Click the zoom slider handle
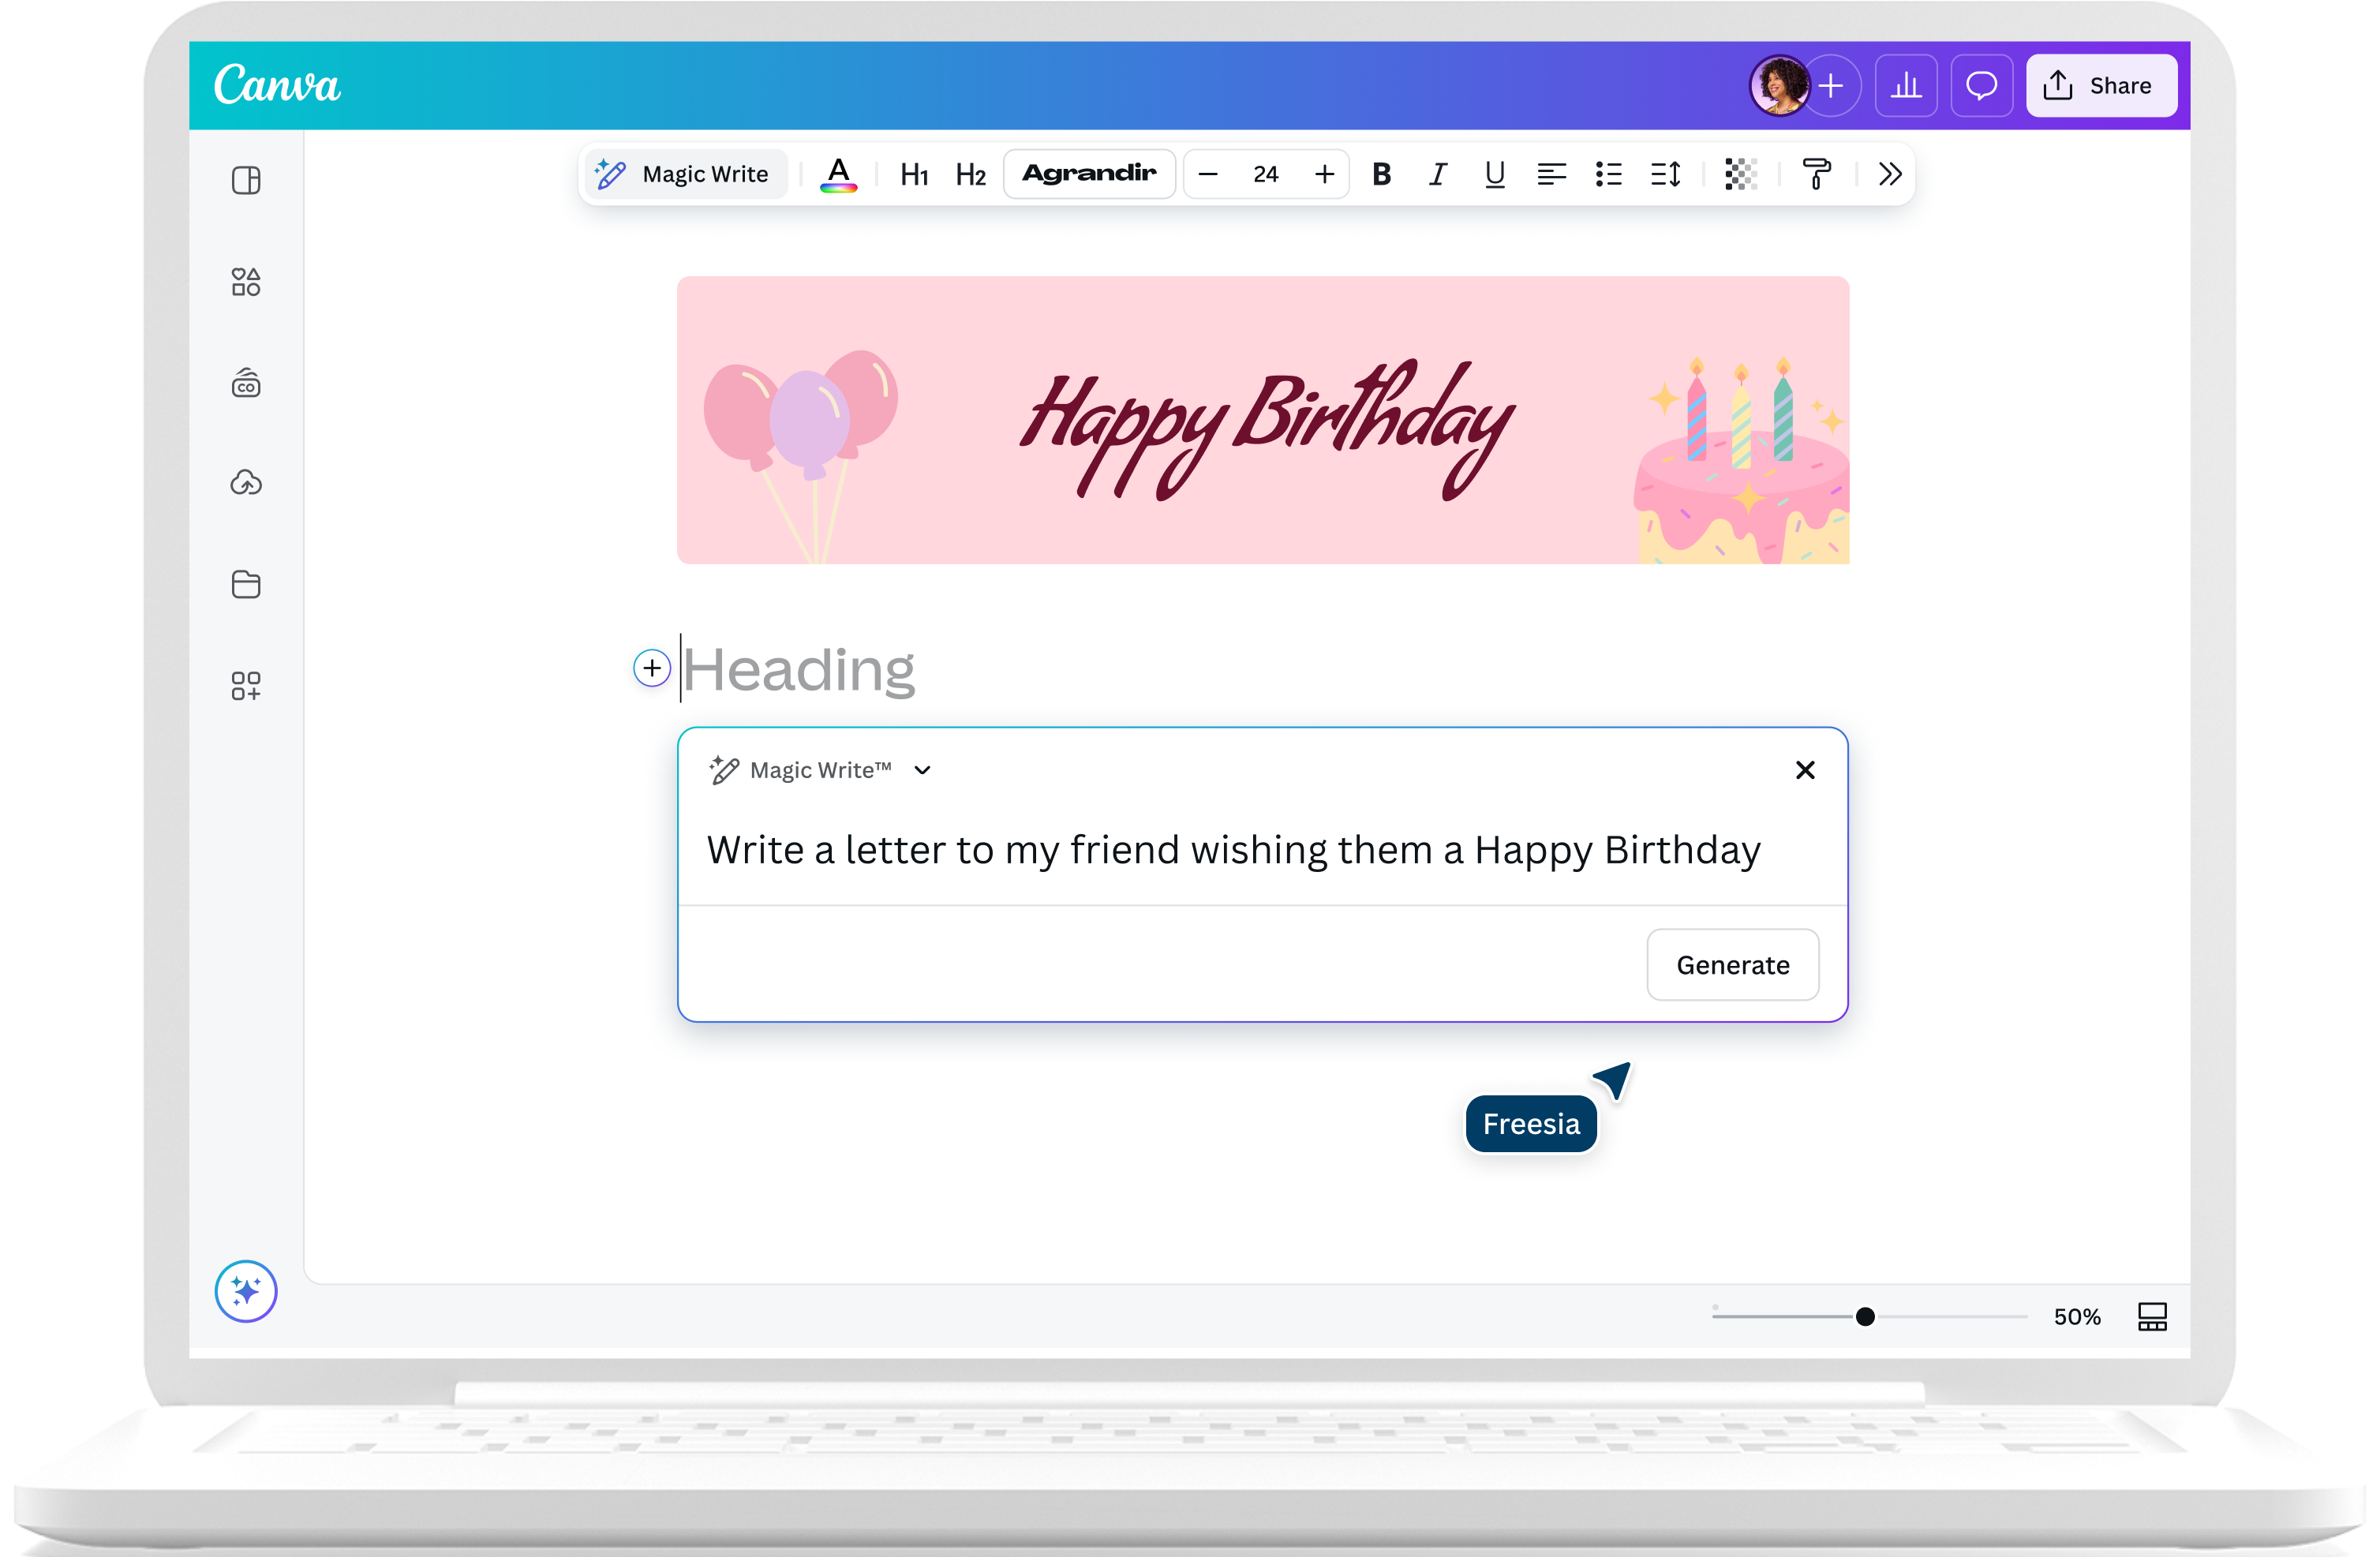Viewport: 2380px width, 1557px height. (1865, 1317)
